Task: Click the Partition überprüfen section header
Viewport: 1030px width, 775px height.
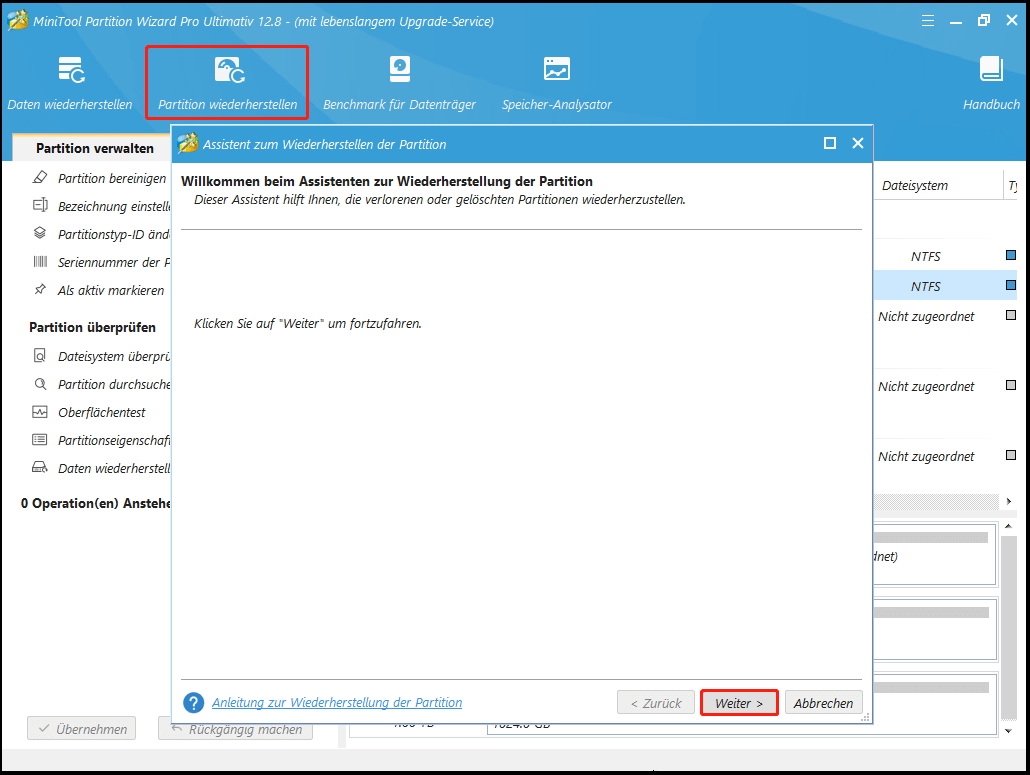Action: point(93,327)
